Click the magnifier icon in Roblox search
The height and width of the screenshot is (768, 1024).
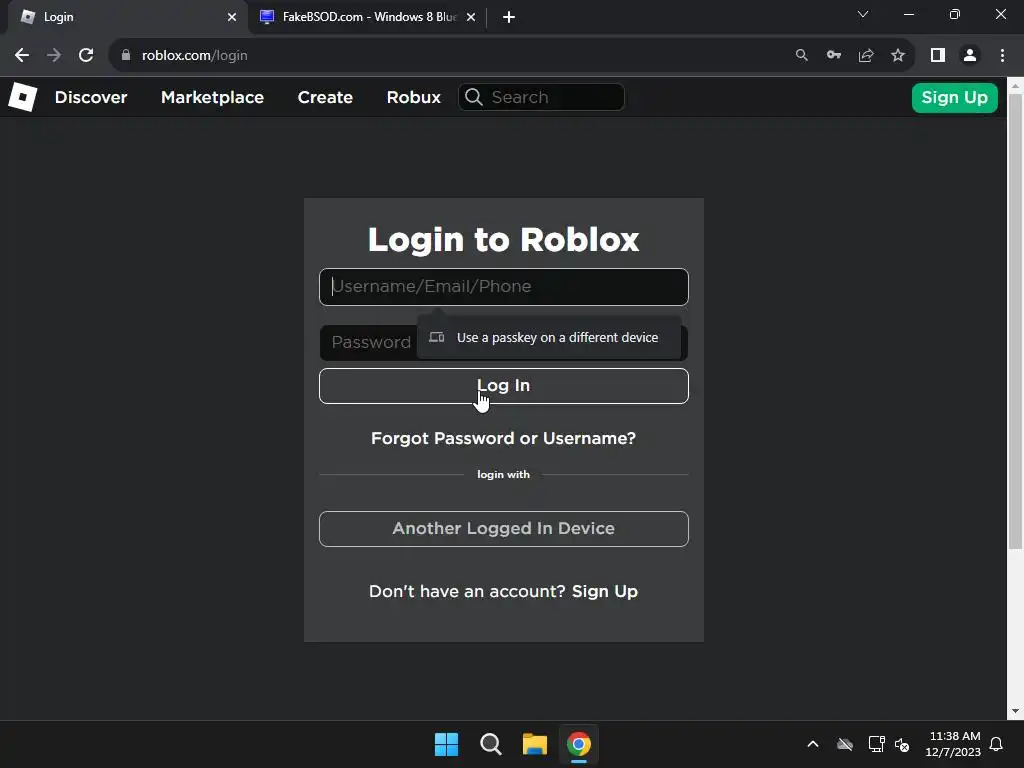pos(474,97)
